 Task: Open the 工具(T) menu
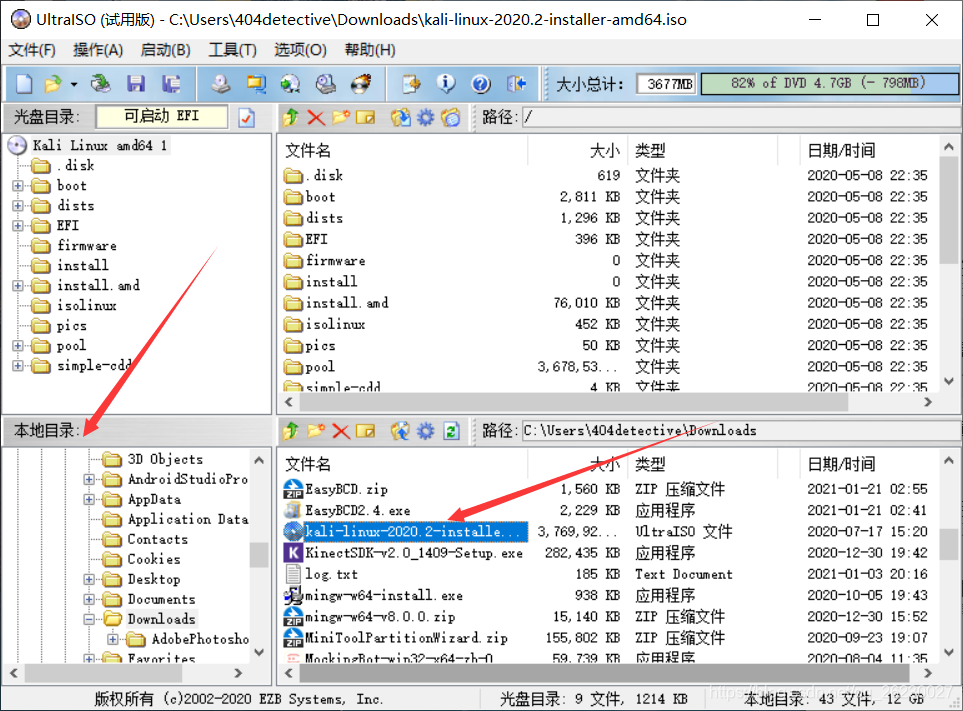(x=232, y=50)
